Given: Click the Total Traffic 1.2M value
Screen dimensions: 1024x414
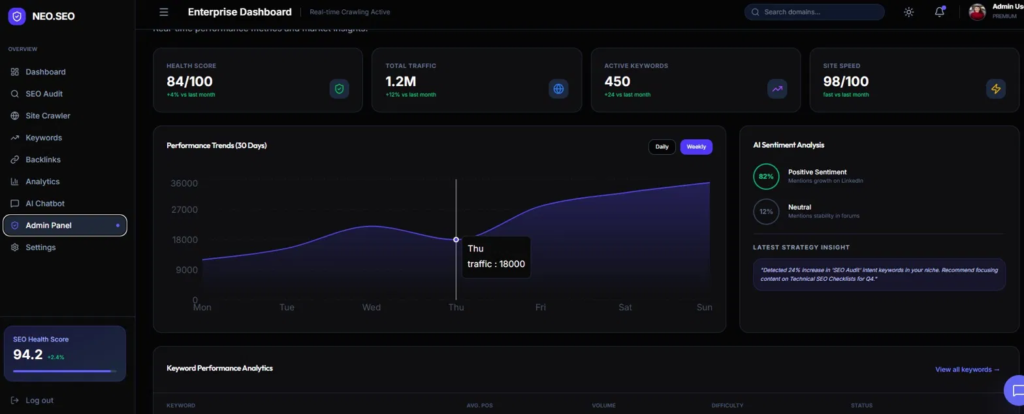Looking at the screenshot, I should tap(400, 82).
